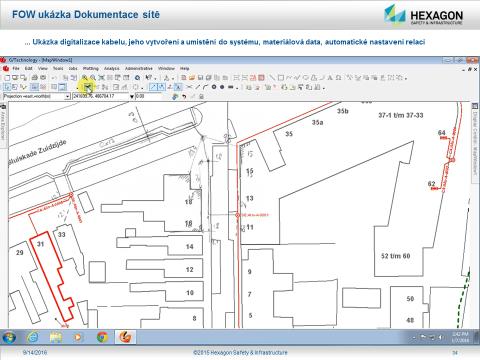The width and height of the screenshot is (480, 360).
Task: Open the Edit menu
Action: pos(29,68)
